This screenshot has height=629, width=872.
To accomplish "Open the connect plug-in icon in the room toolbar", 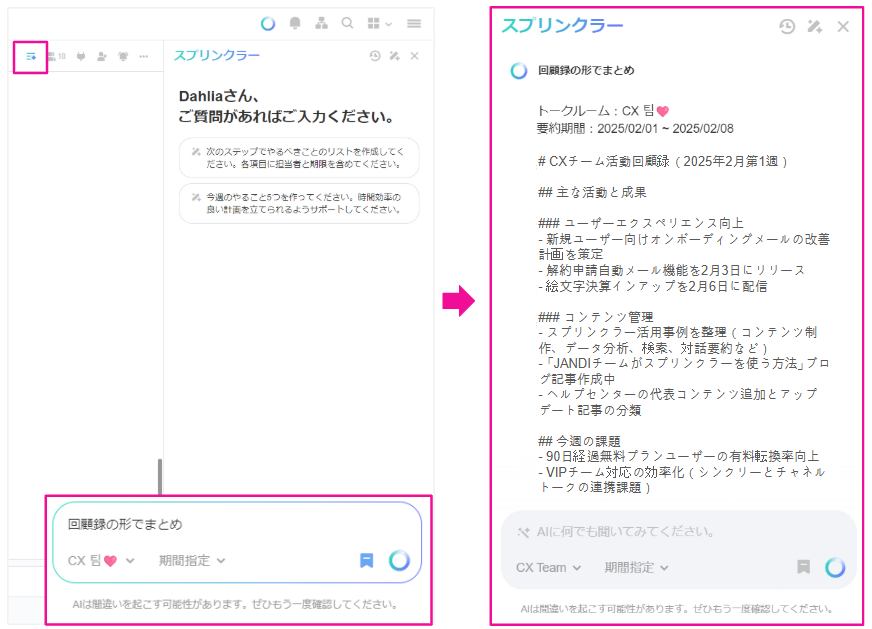I will click(x=81, y=56).
